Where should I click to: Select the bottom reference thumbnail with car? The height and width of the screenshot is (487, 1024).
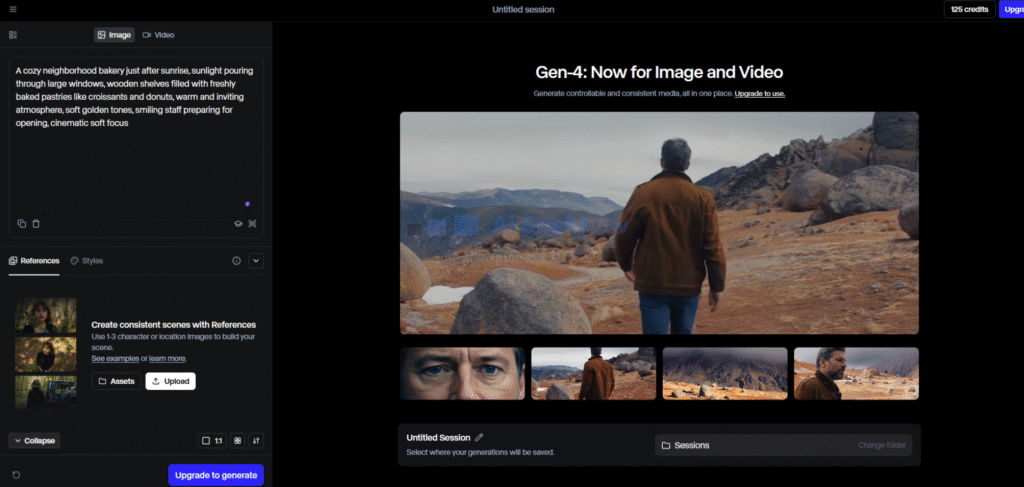(x=46, y=393)
